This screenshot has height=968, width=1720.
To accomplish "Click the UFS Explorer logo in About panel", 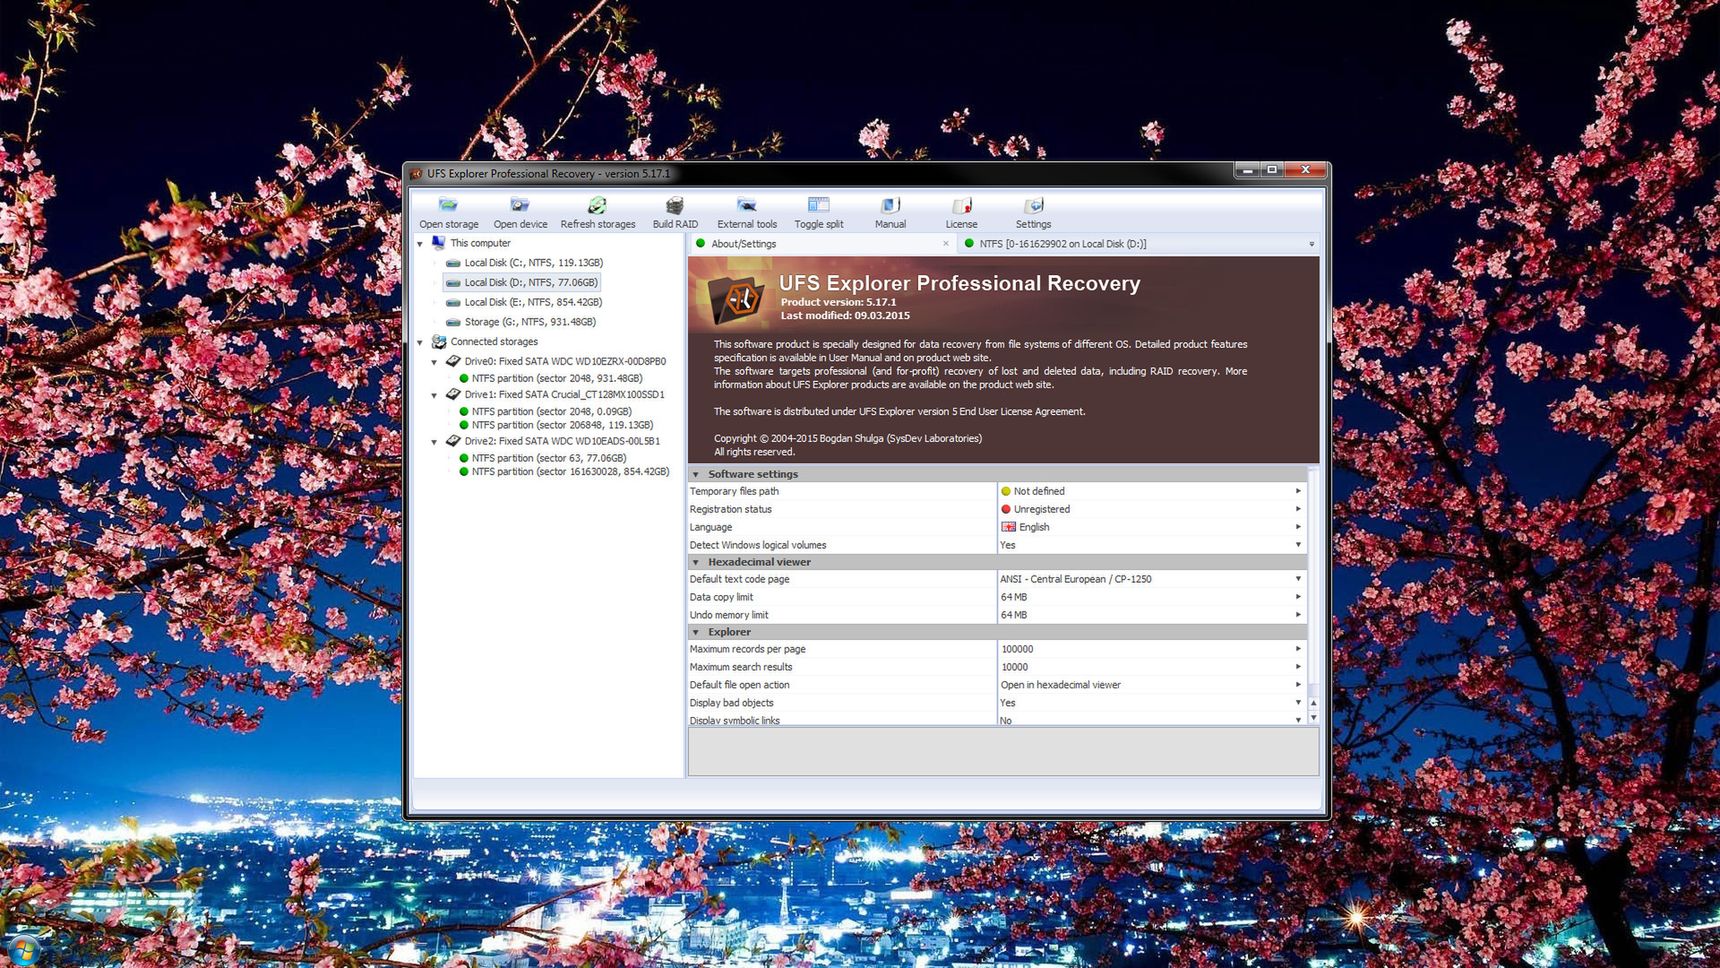I will 738,298.
